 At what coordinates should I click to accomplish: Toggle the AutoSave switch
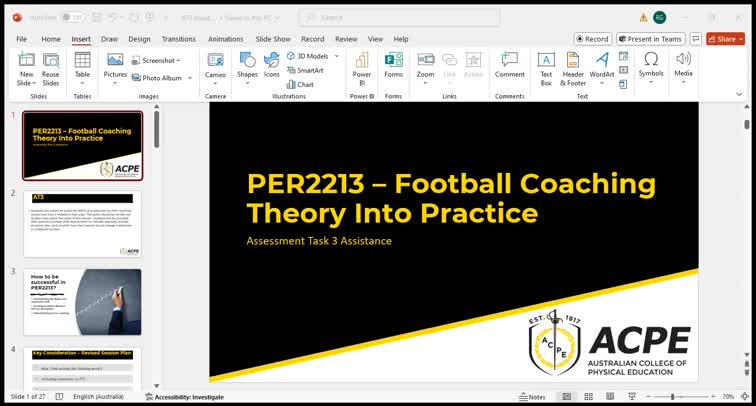72,17
